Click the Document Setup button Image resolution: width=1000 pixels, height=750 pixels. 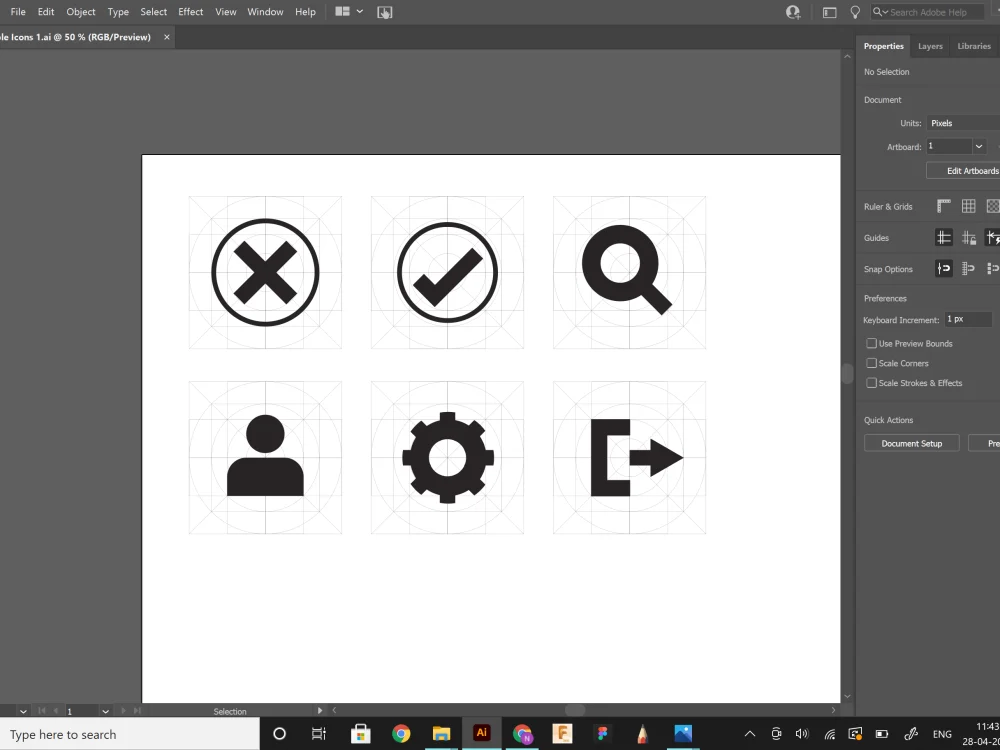911,443
